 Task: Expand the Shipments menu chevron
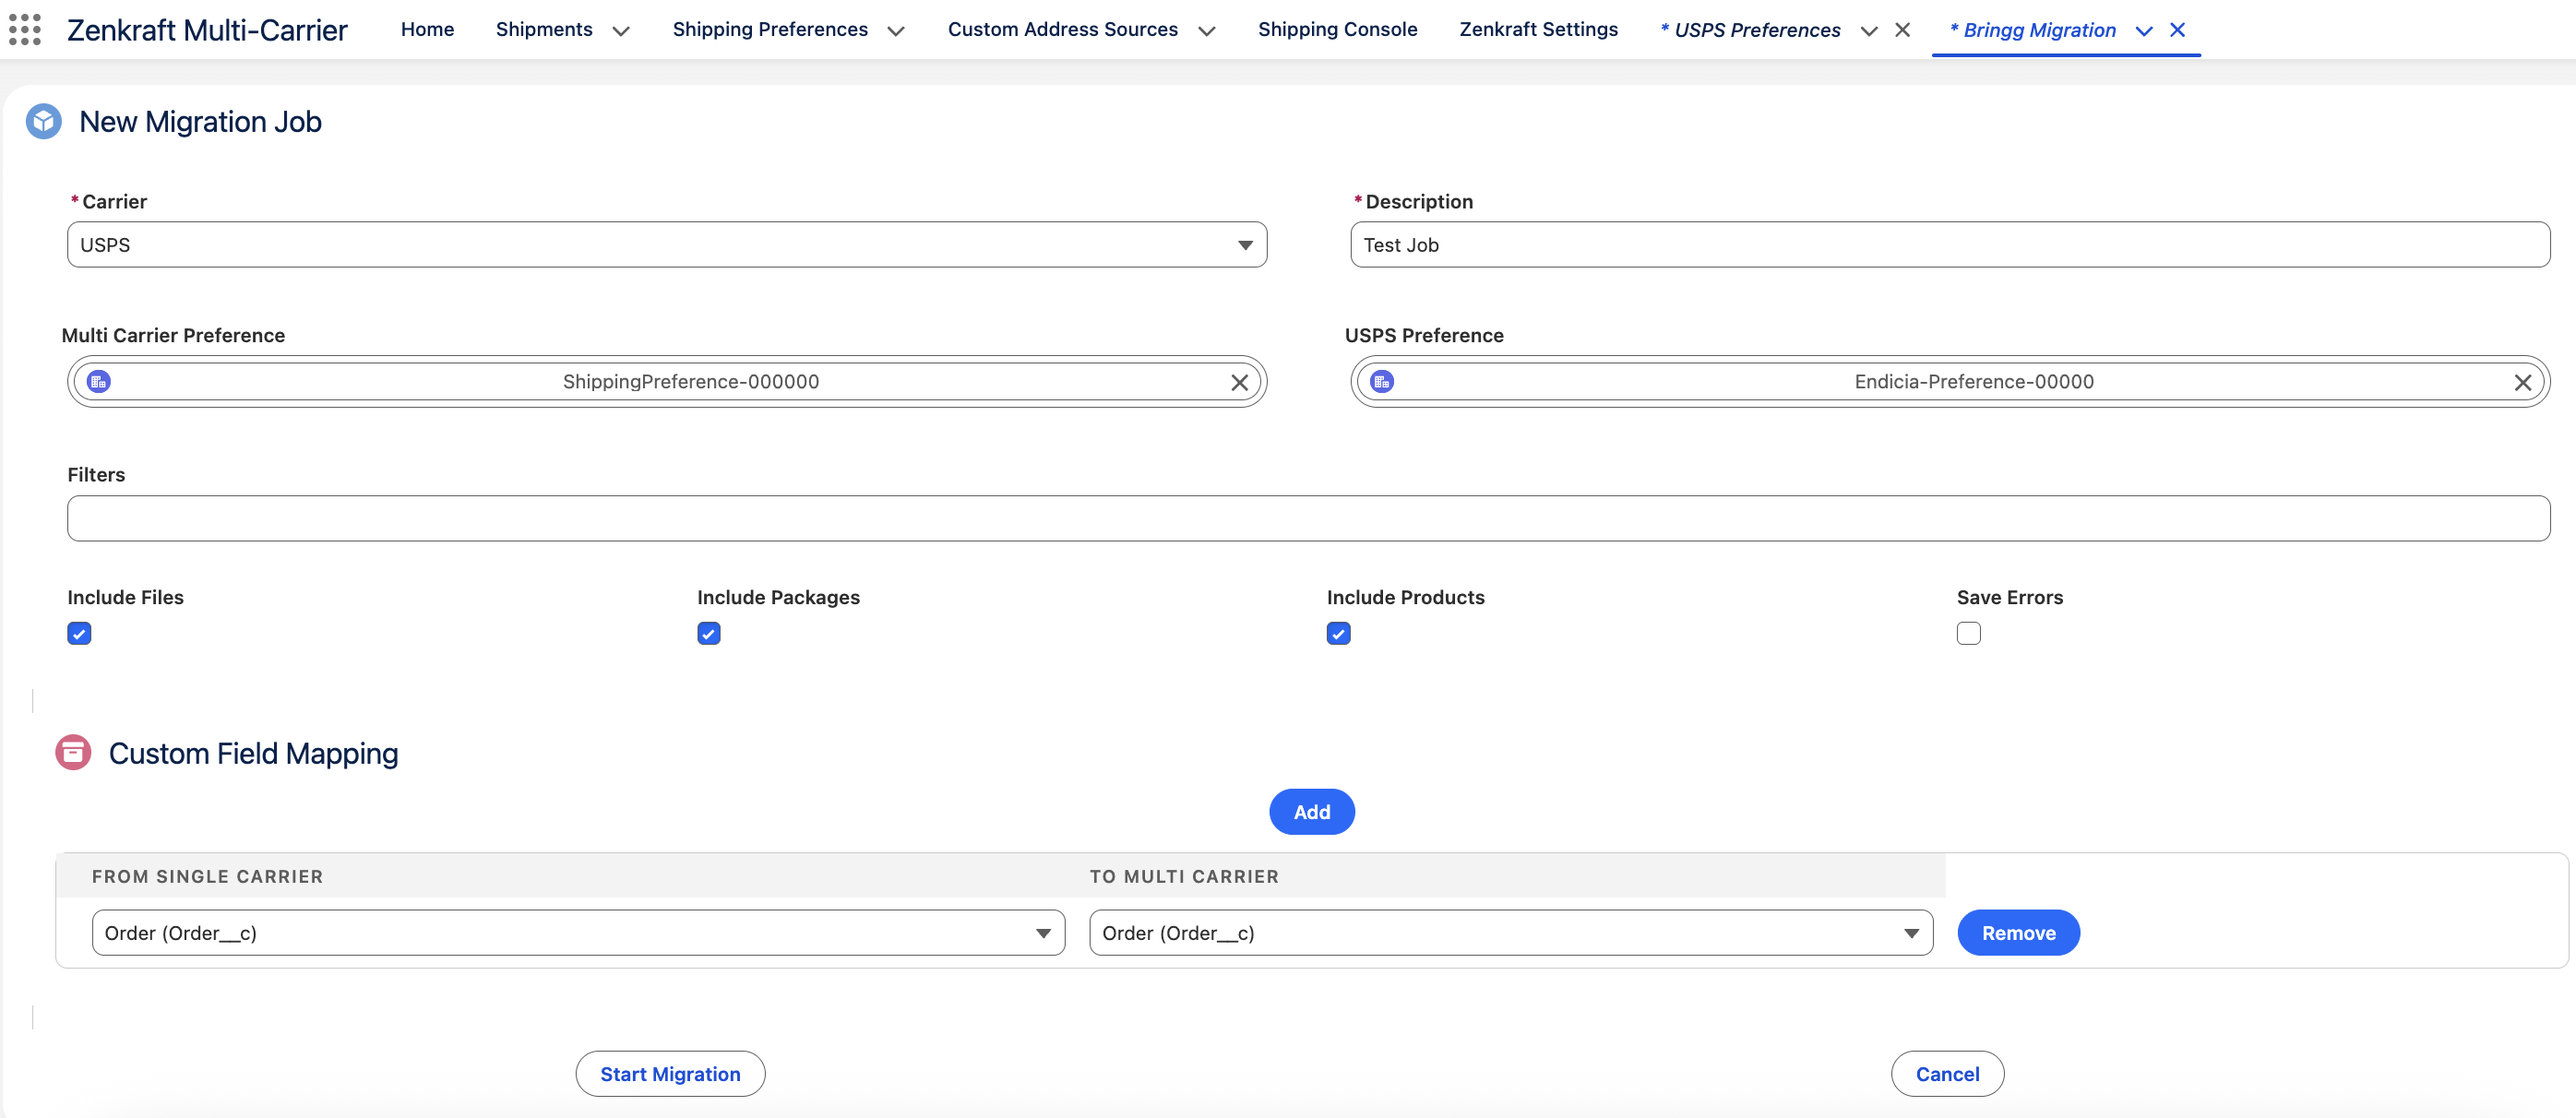(620, 30)
